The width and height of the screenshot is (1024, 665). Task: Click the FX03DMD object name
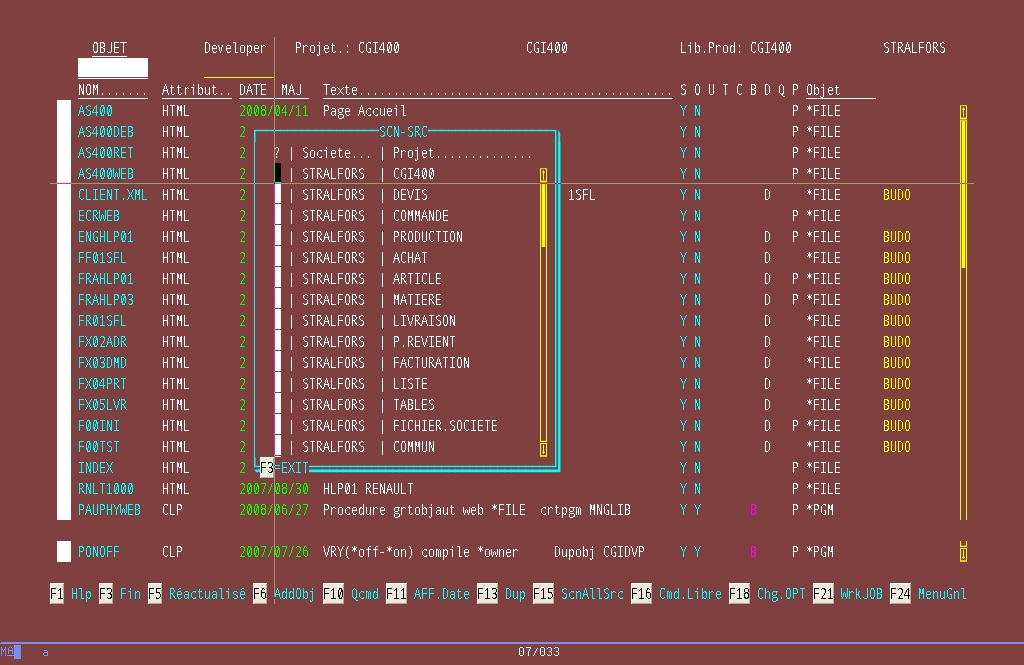coord(102,363)
